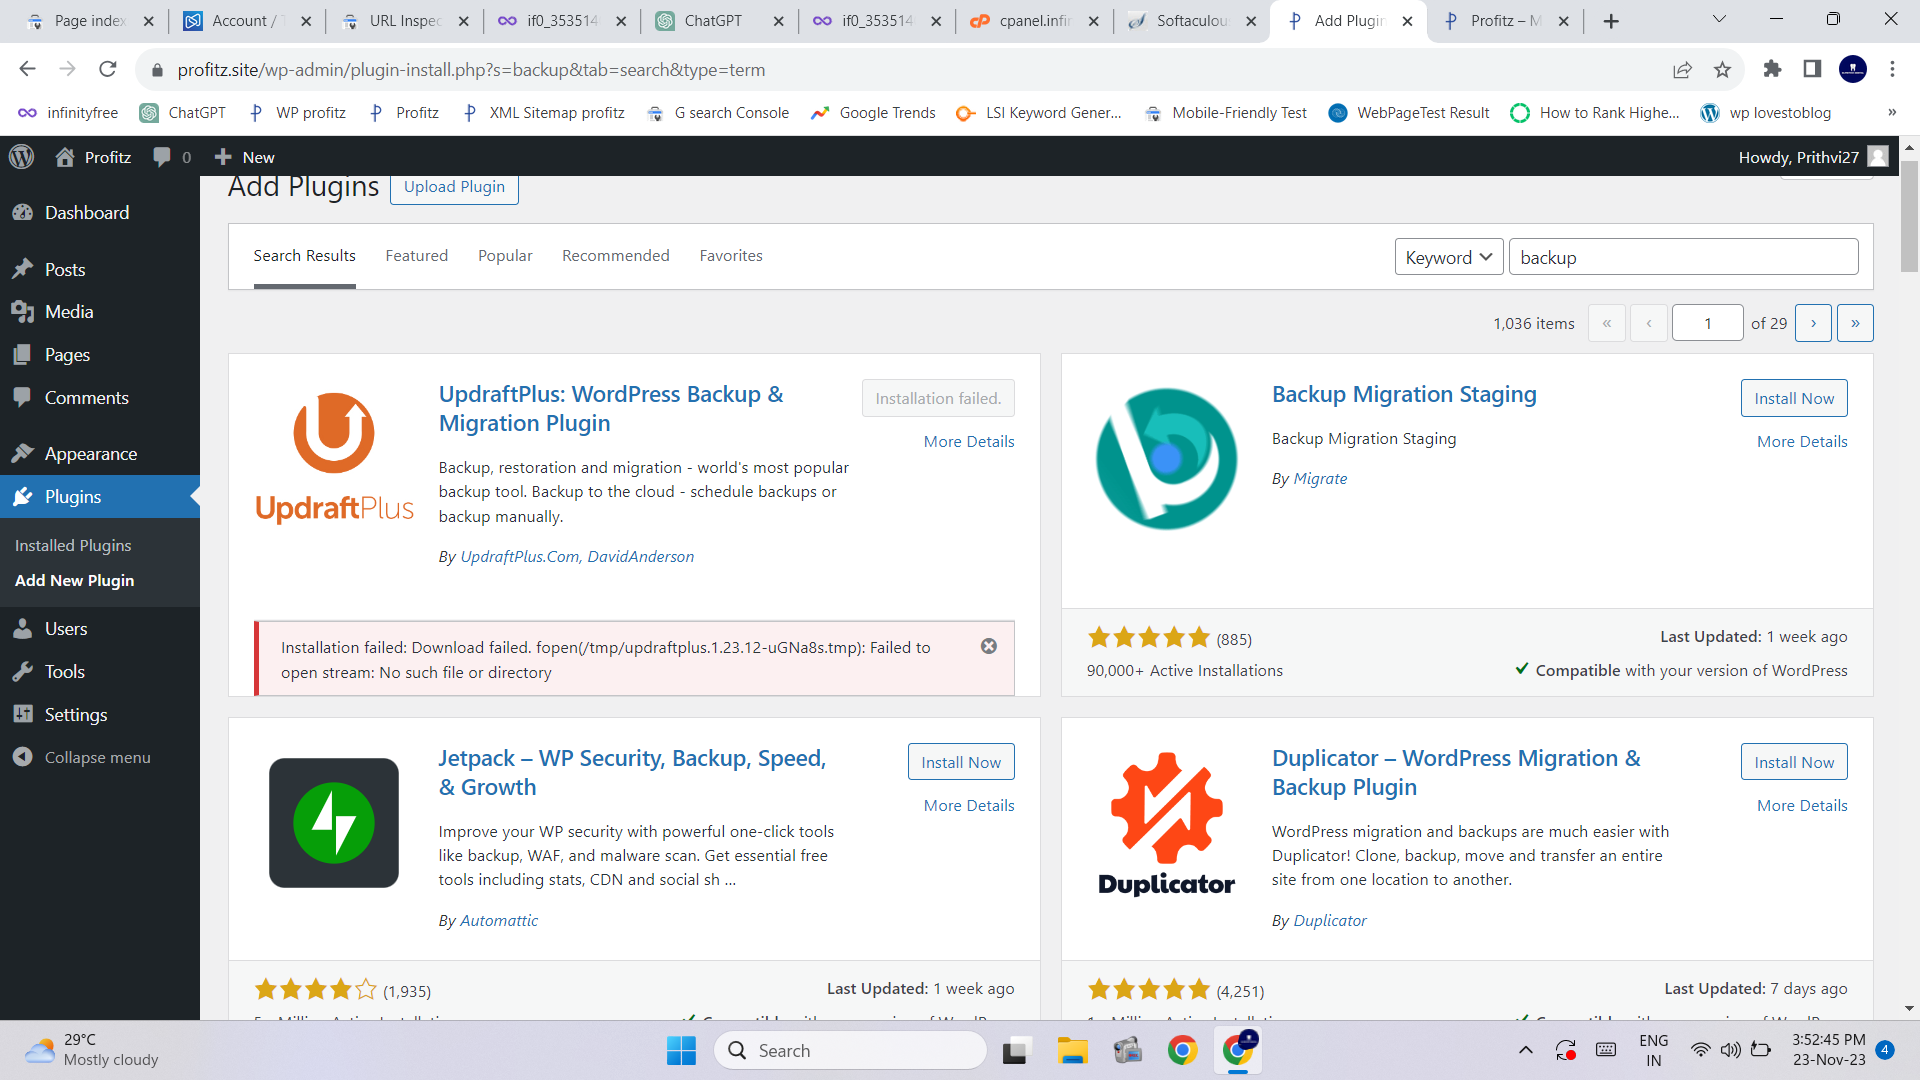Dismiss the installation failed error notice
The image size is (1920, 1080).
tap(988, 646)
